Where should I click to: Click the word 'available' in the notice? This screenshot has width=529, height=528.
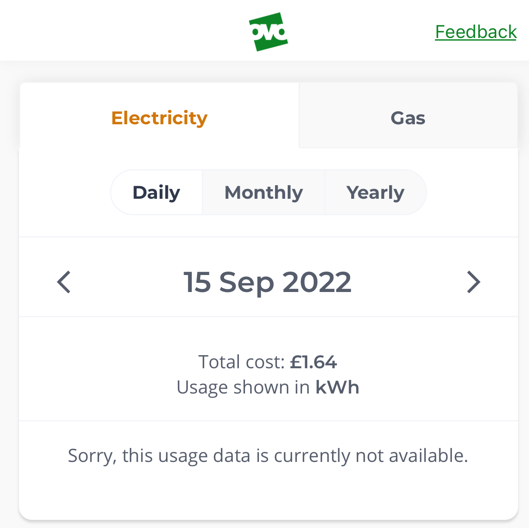pos(428,455)
